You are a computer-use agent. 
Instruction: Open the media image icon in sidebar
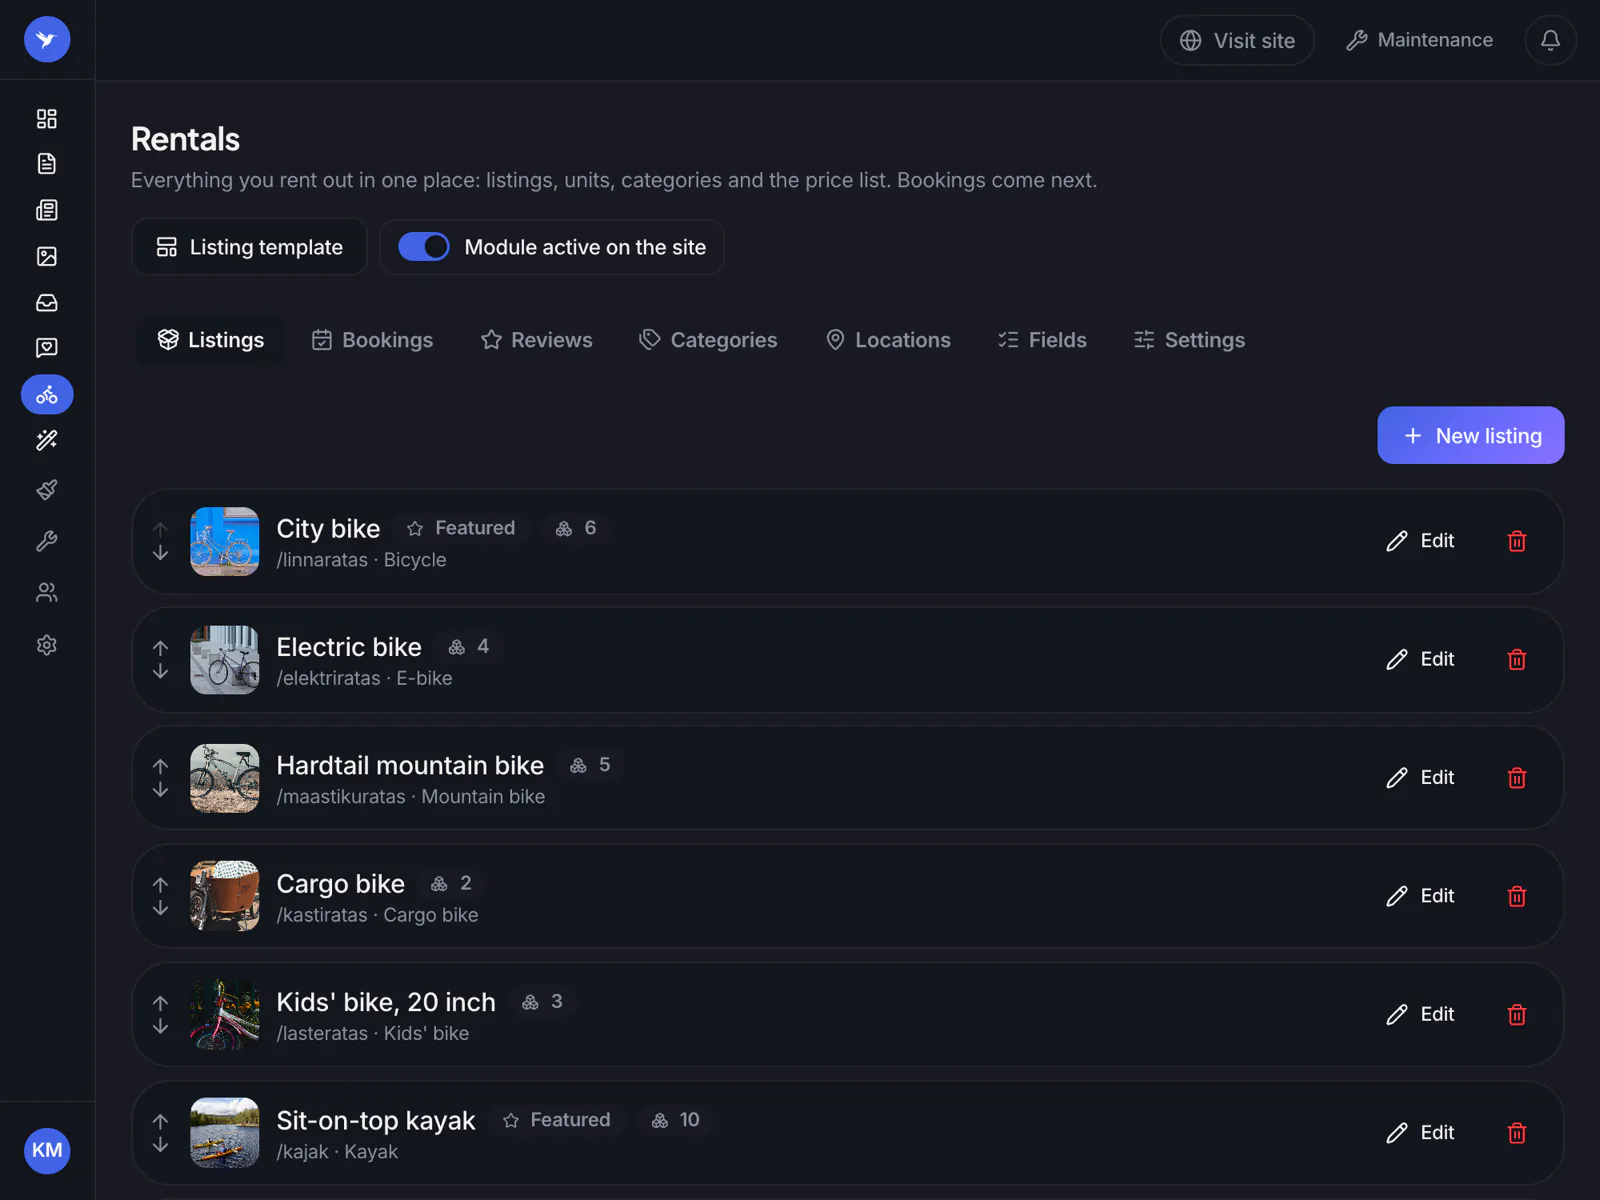47,257
